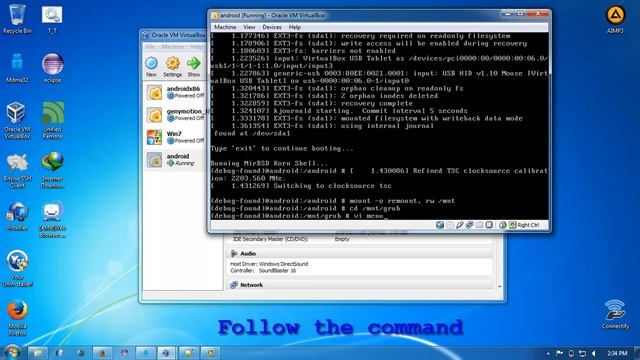
Task: Open File menu in VirtualBox Manager window
Action: click(150, 47)
